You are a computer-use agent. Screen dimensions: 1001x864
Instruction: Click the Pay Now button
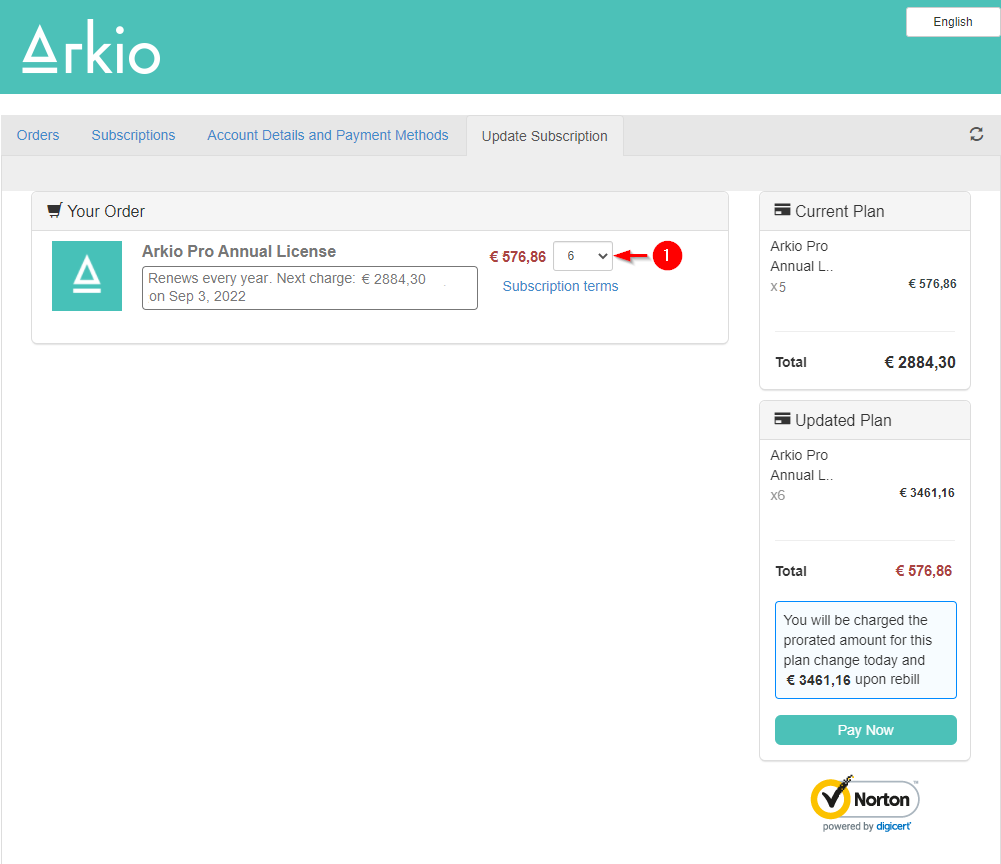[866, 730]
